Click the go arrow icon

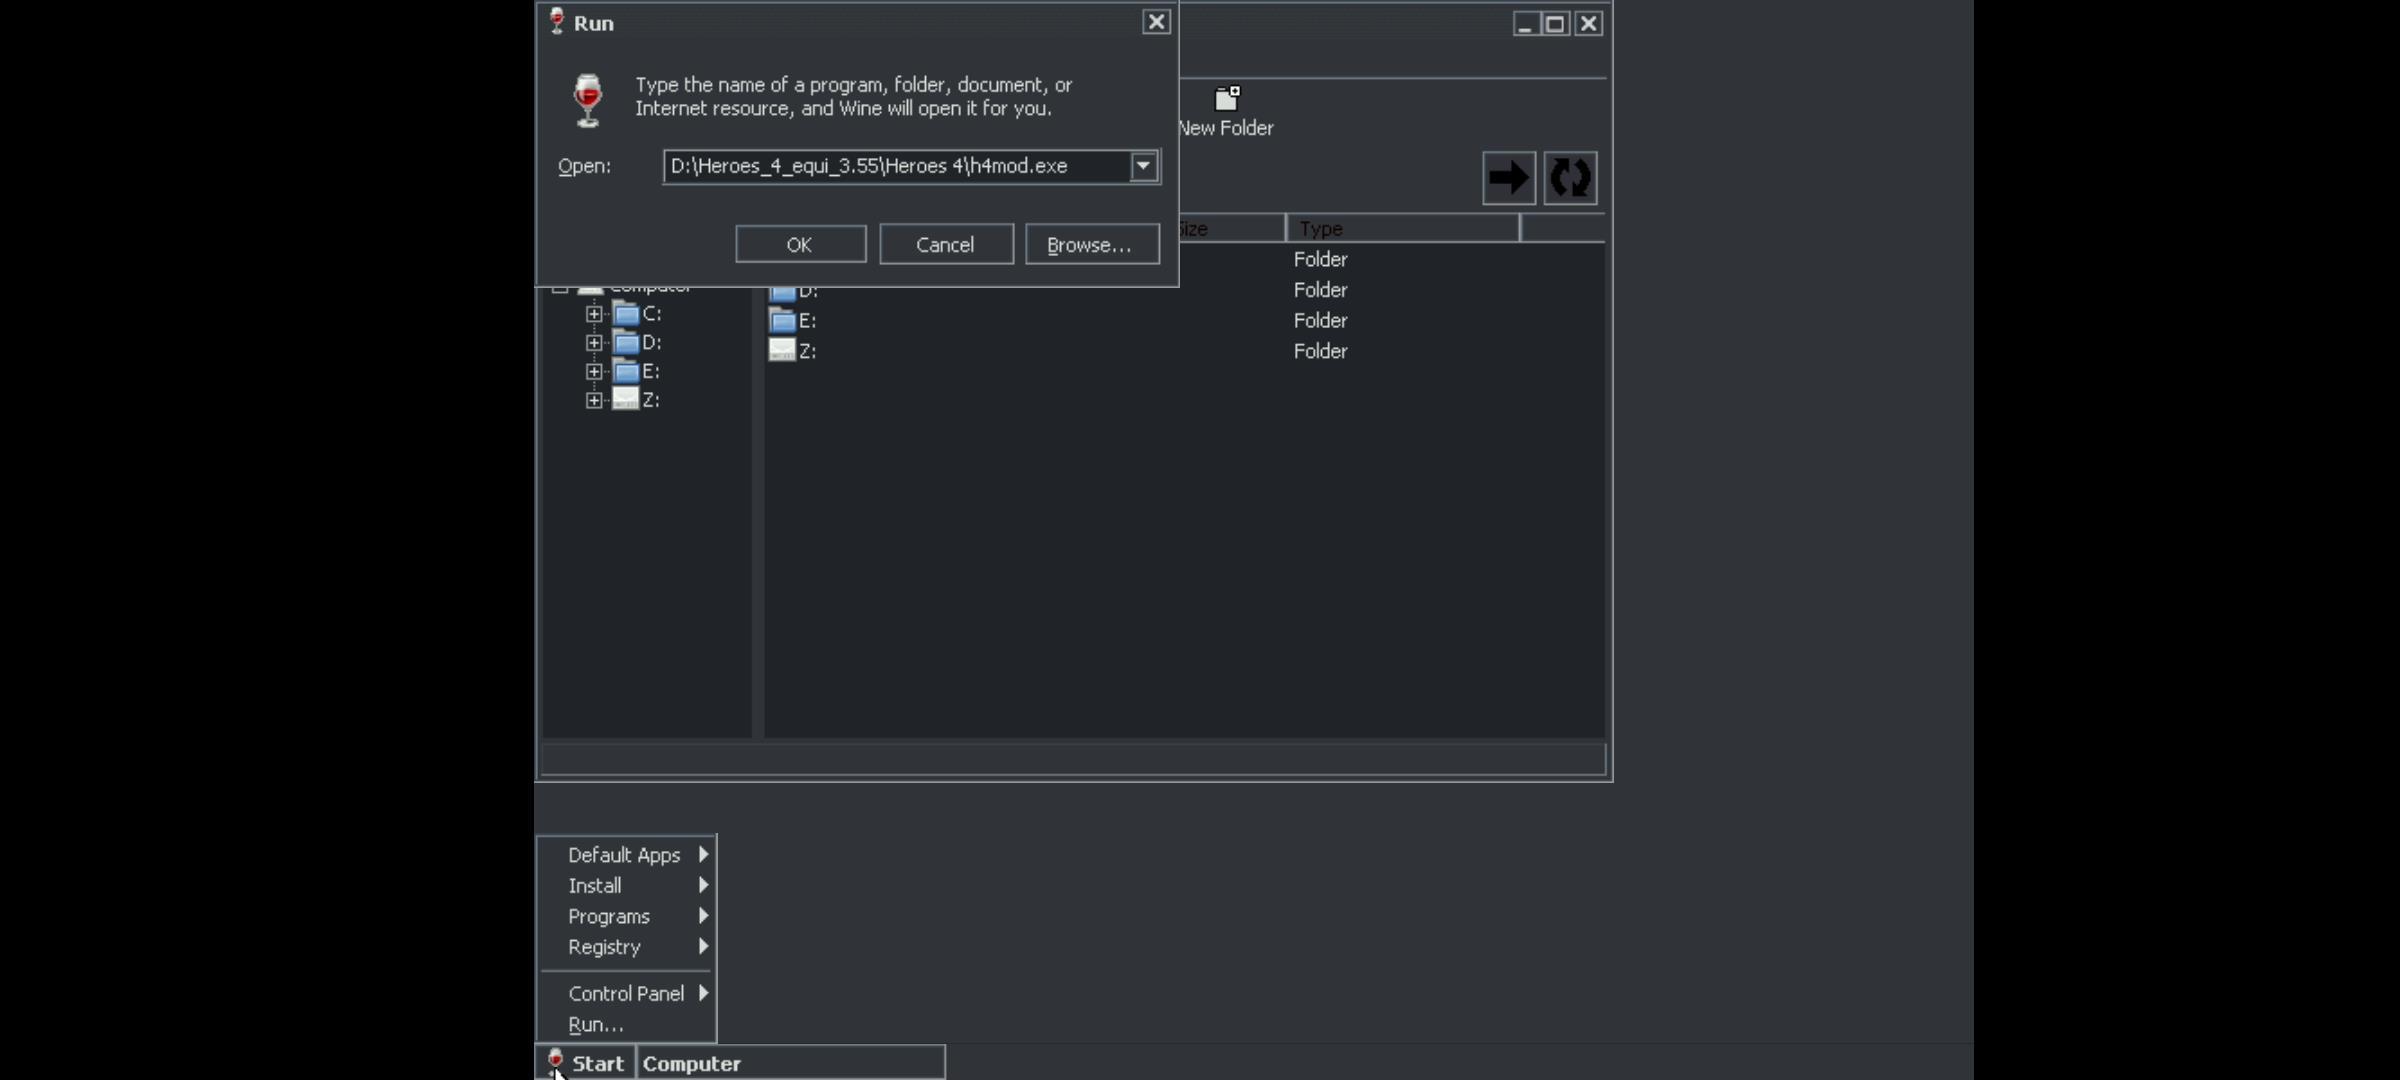click(1508, 179)
